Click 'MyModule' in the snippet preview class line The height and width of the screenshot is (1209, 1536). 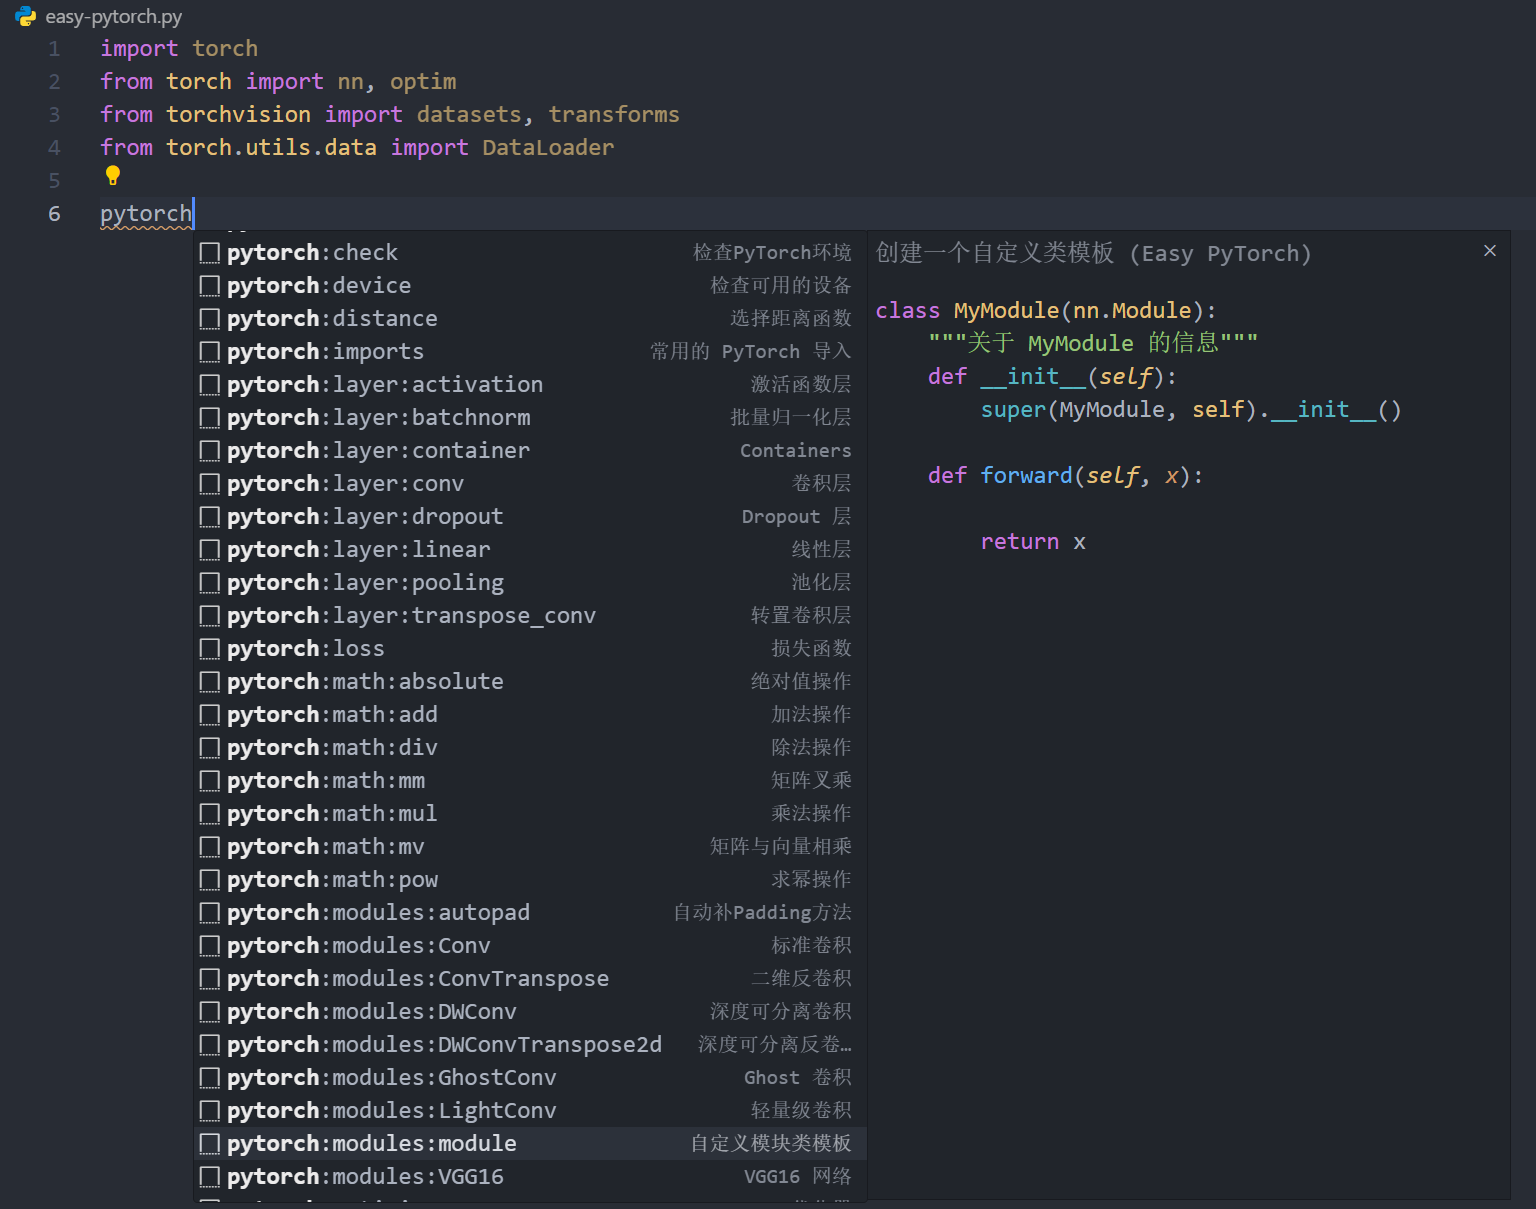(1006, 311)
